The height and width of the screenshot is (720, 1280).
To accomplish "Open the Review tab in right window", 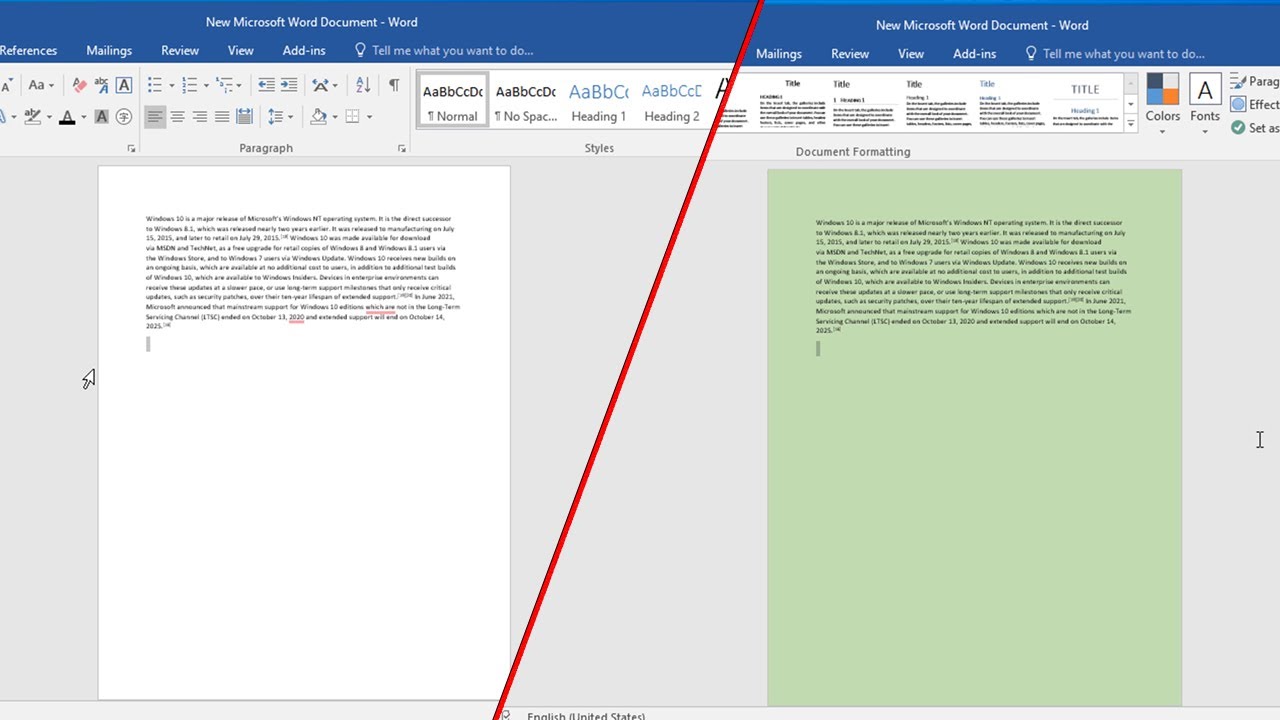I will click(x=850, y=54).
